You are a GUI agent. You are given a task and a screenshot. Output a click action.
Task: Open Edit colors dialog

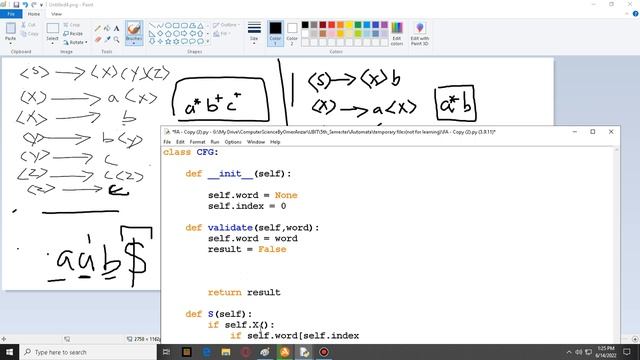(x=397, y=33)
